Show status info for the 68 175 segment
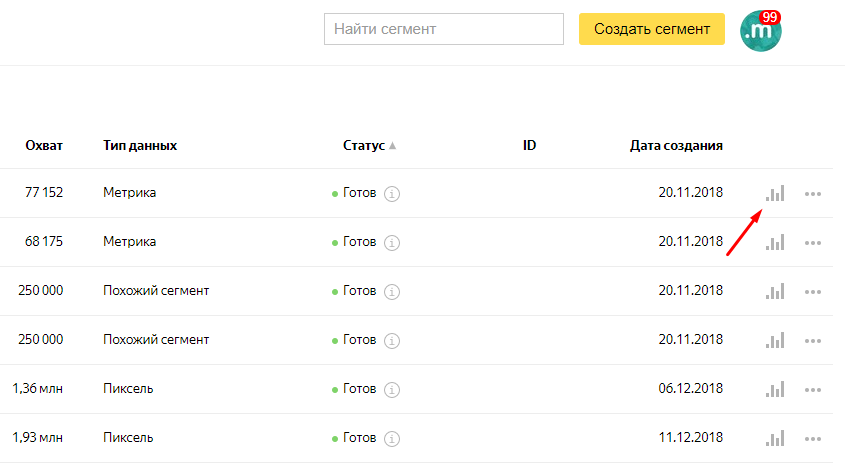Screen dimensions: 845x474 392,242
